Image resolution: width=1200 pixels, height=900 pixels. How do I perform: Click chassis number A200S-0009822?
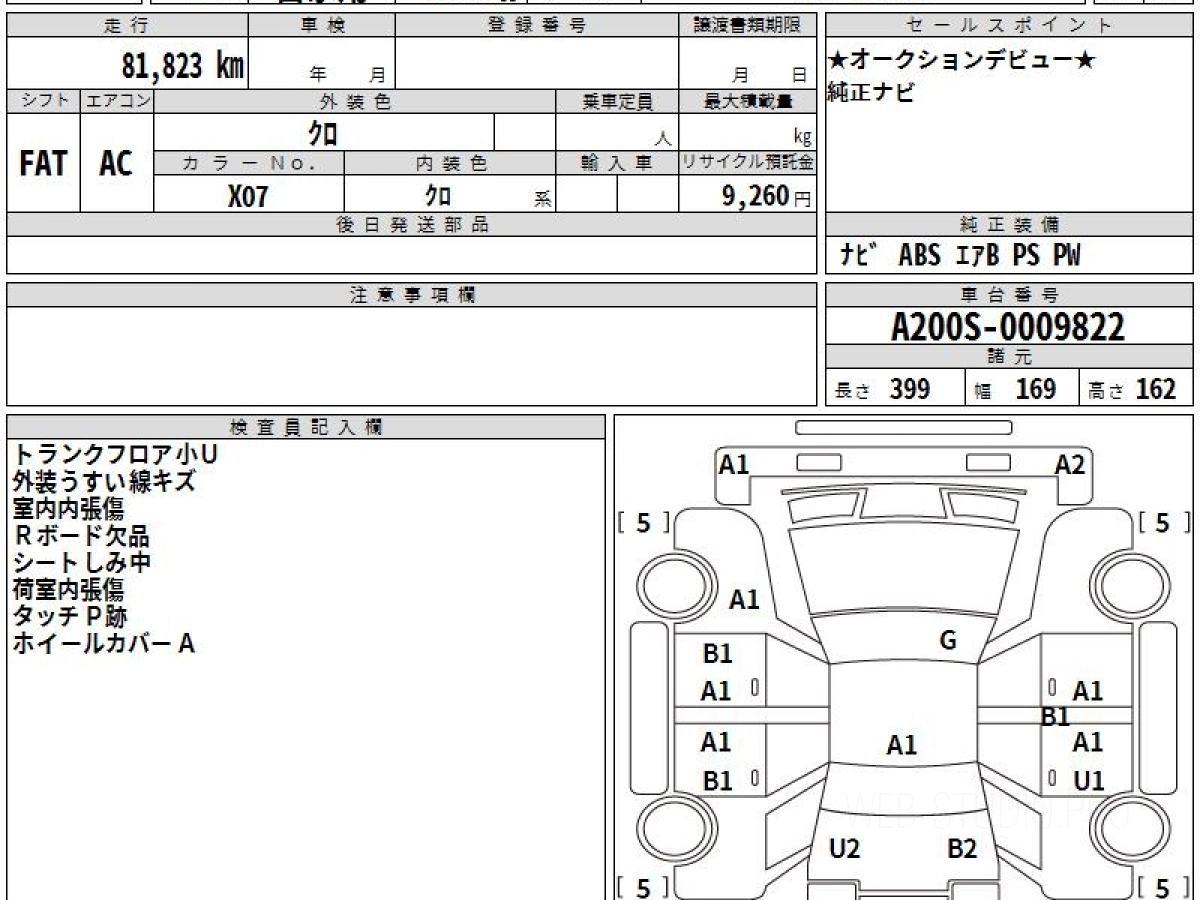[1008, 326]
